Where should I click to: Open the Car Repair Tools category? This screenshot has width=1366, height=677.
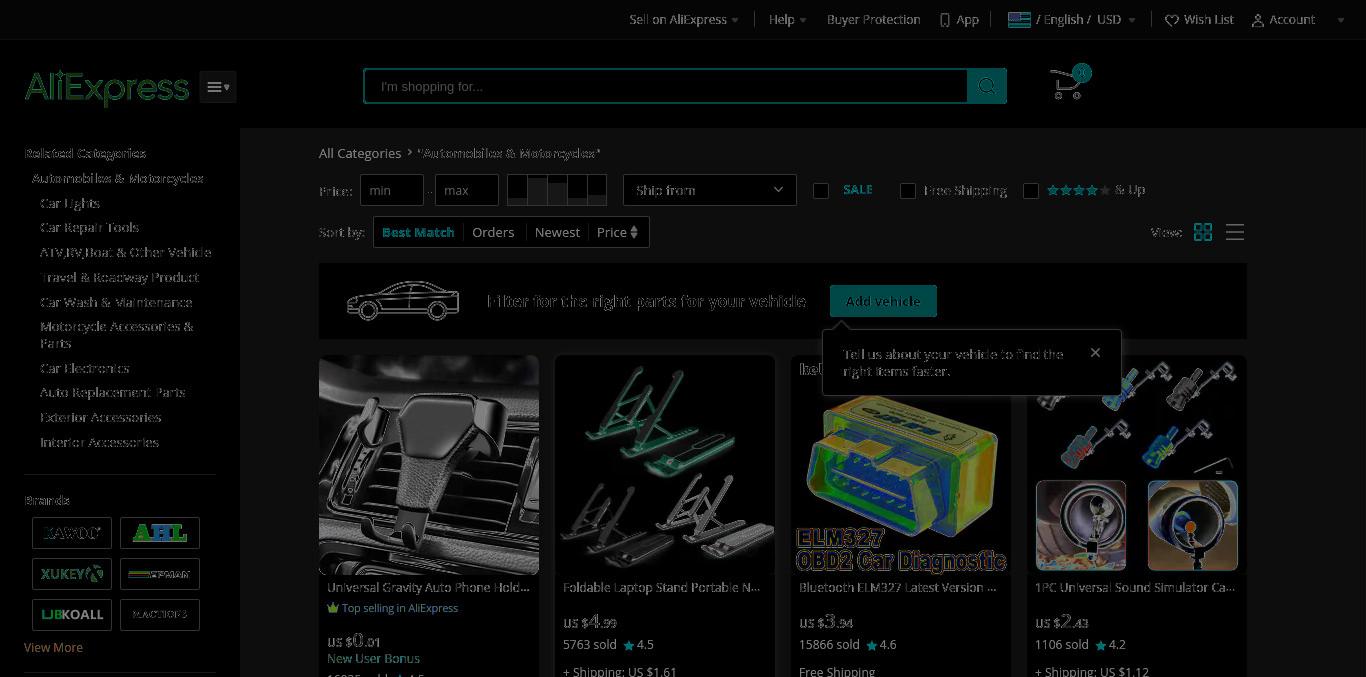[x=89, y=227]
